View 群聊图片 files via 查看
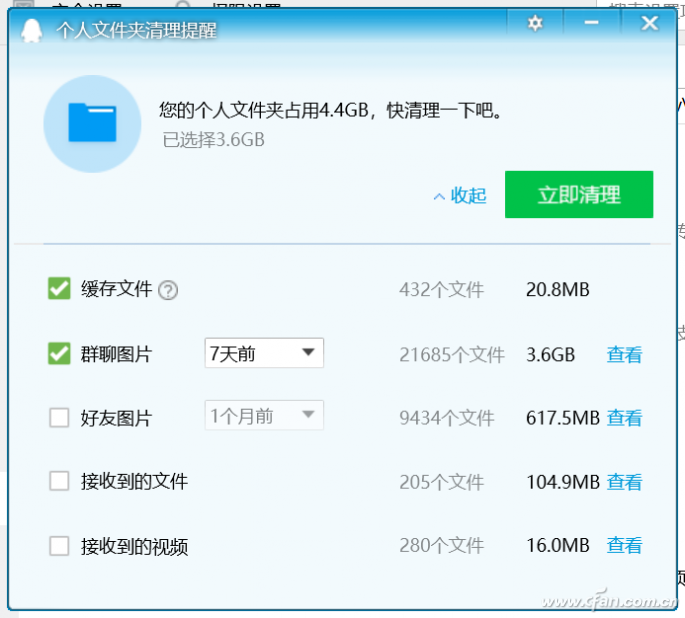Image resolution: width=685 pixels, height=618 pixels. point(624,355)
